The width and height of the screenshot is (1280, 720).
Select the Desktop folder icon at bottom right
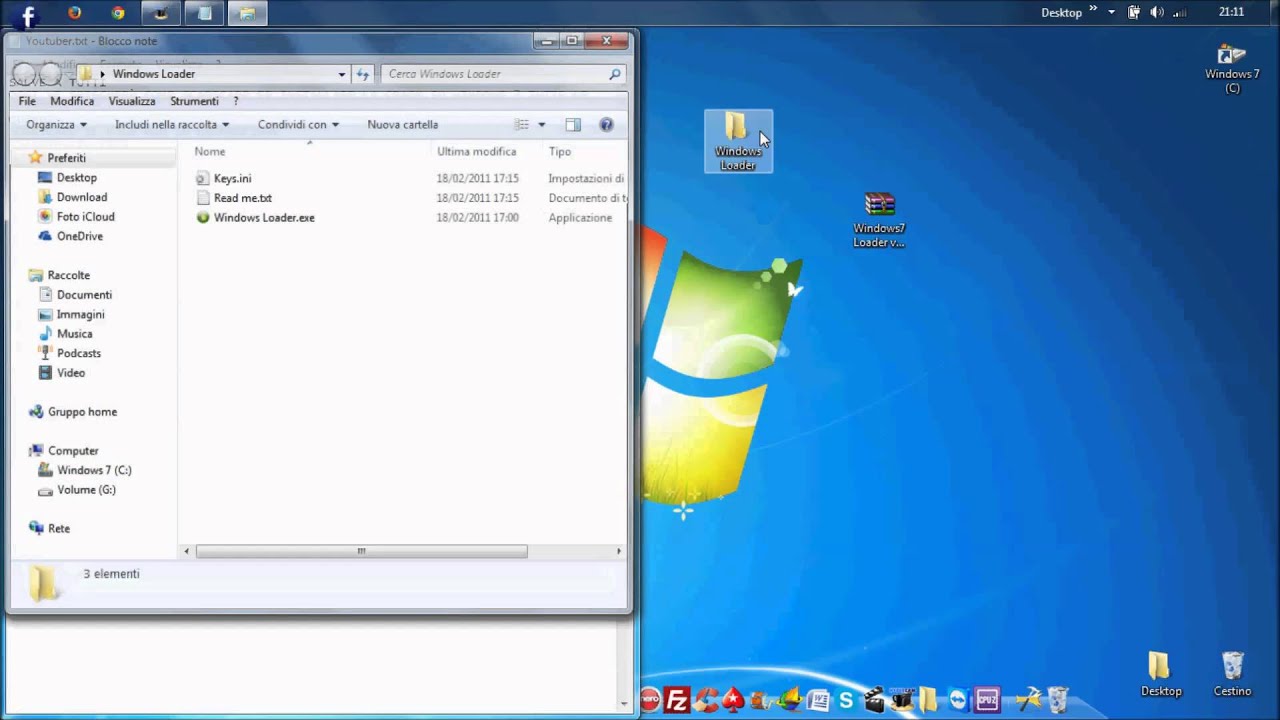pos(1160,674)
